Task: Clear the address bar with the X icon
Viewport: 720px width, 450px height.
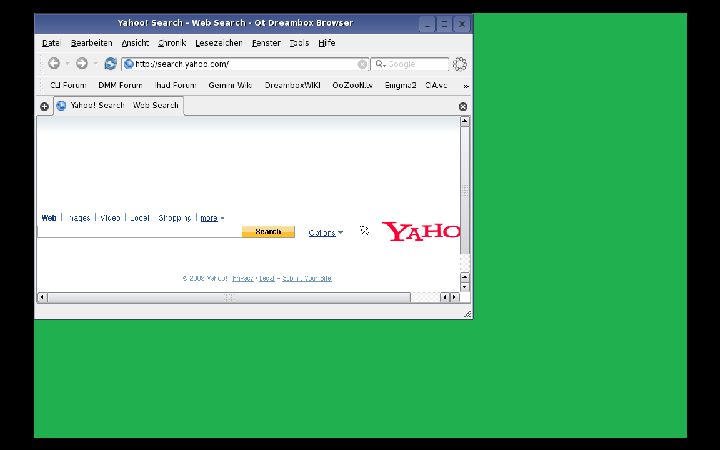Action: click(x=362, y=64)
